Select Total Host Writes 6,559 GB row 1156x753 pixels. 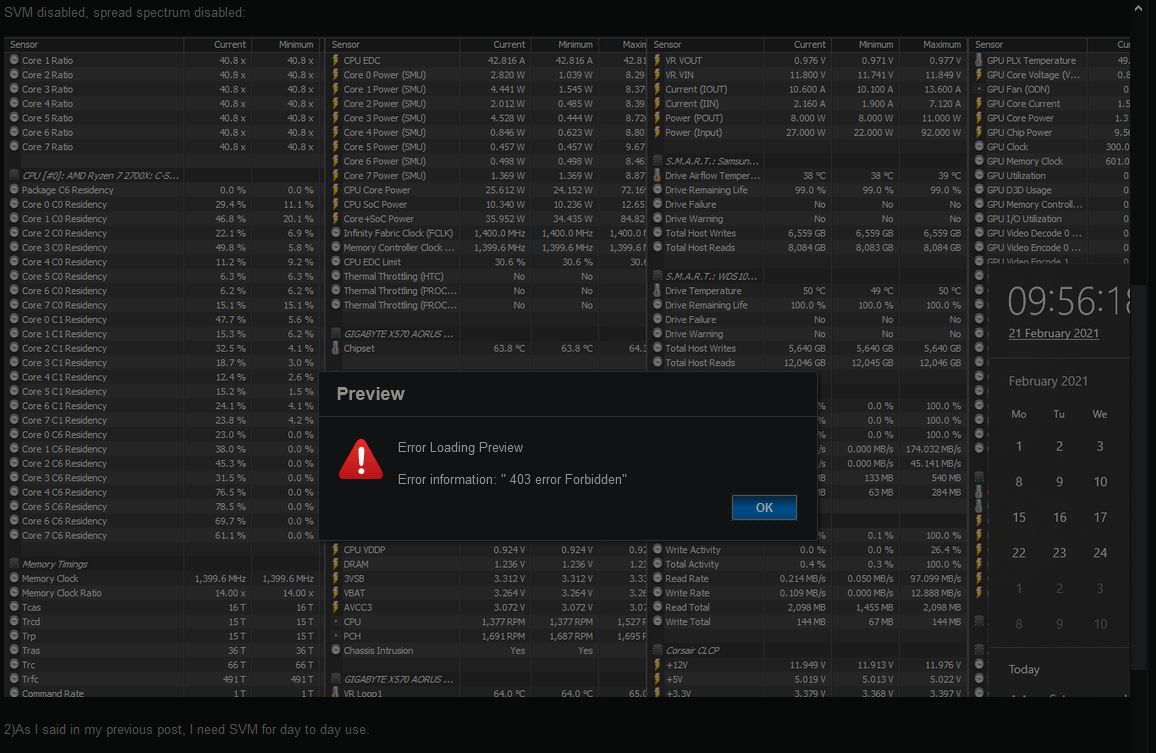pos(807,233)
